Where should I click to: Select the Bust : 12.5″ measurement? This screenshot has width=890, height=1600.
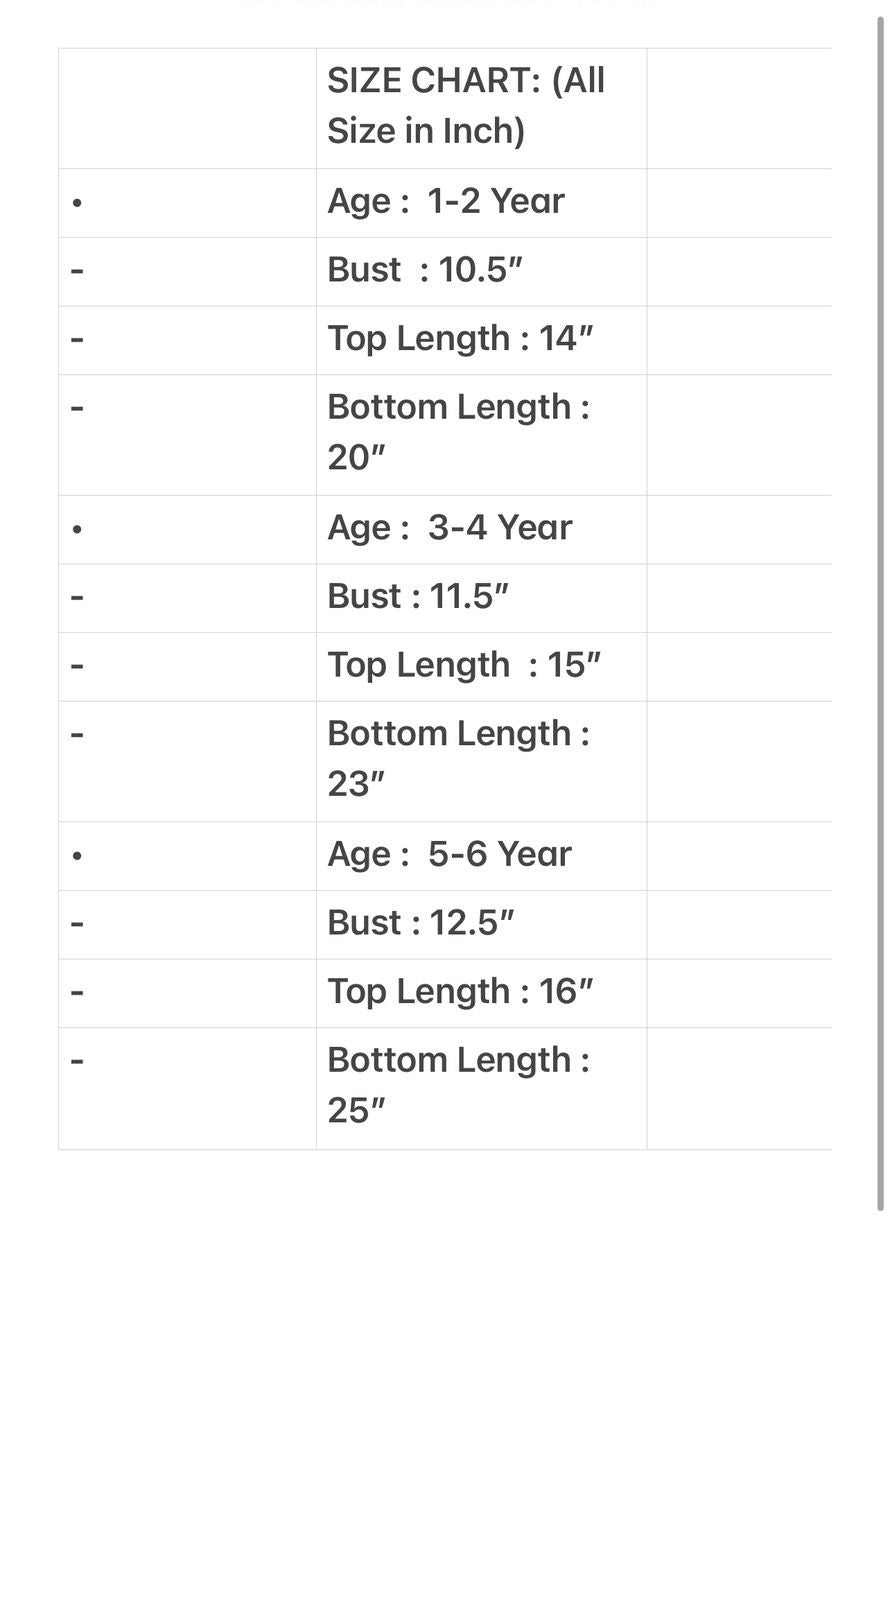point(420,923)
